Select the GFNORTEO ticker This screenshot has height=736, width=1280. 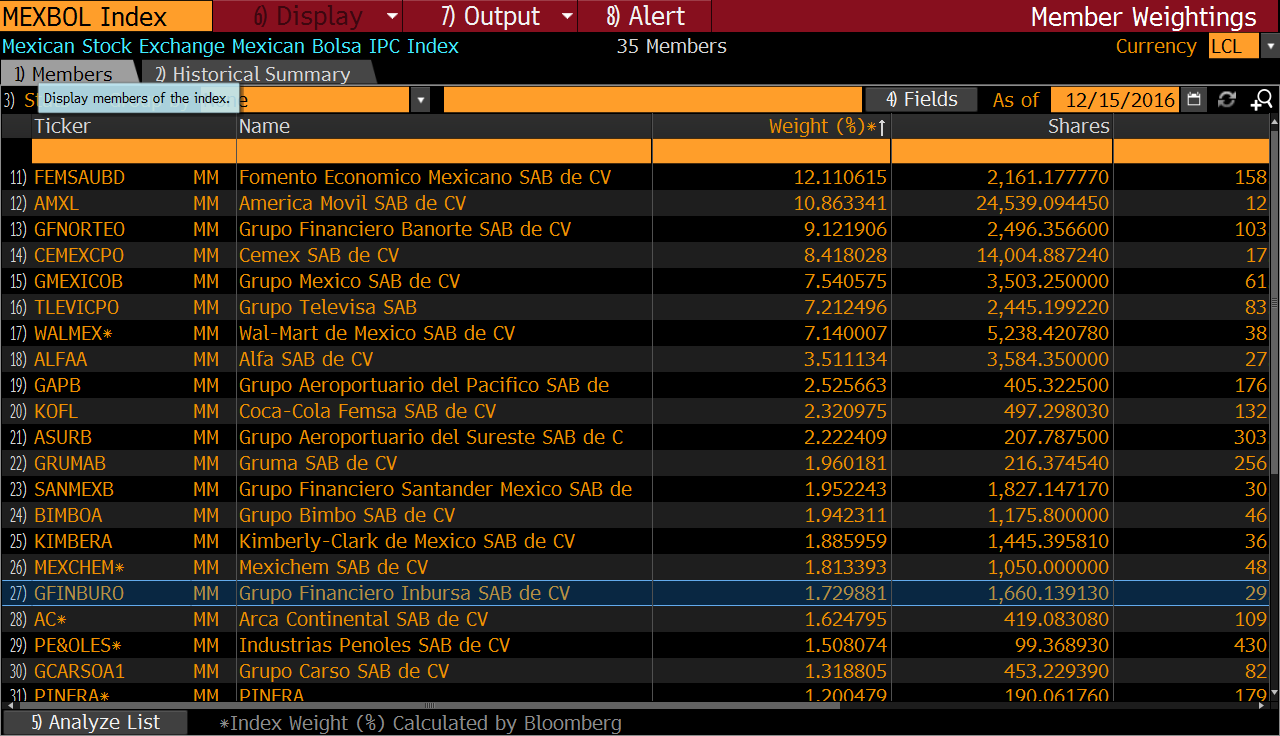click(x=79, y=229)
